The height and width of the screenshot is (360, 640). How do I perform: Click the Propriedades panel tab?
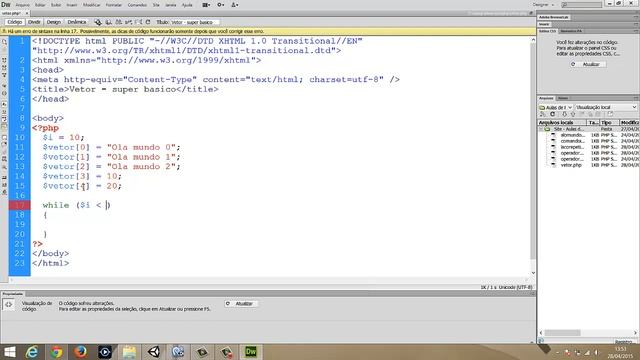pos(13,294)
